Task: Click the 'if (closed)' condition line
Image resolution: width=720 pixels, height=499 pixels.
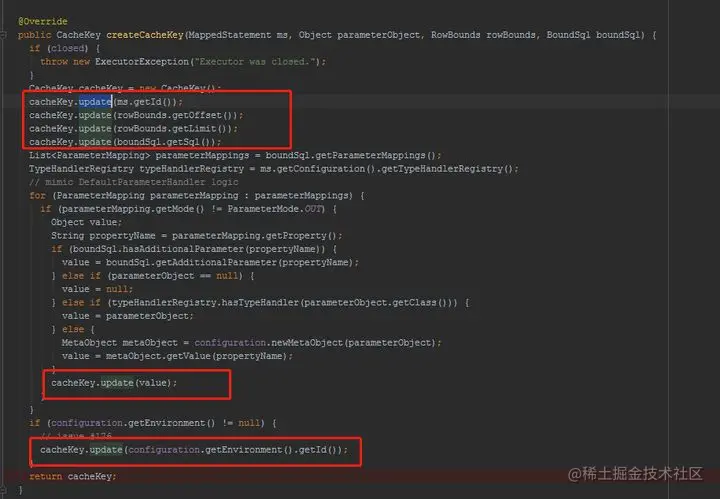Action: pyautogui.click(x=64, y=48)
